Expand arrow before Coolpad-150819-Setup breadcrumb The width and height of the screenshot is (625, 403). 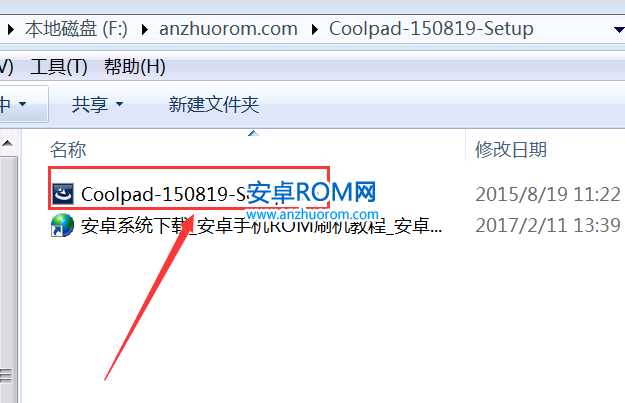pos(314,29)
